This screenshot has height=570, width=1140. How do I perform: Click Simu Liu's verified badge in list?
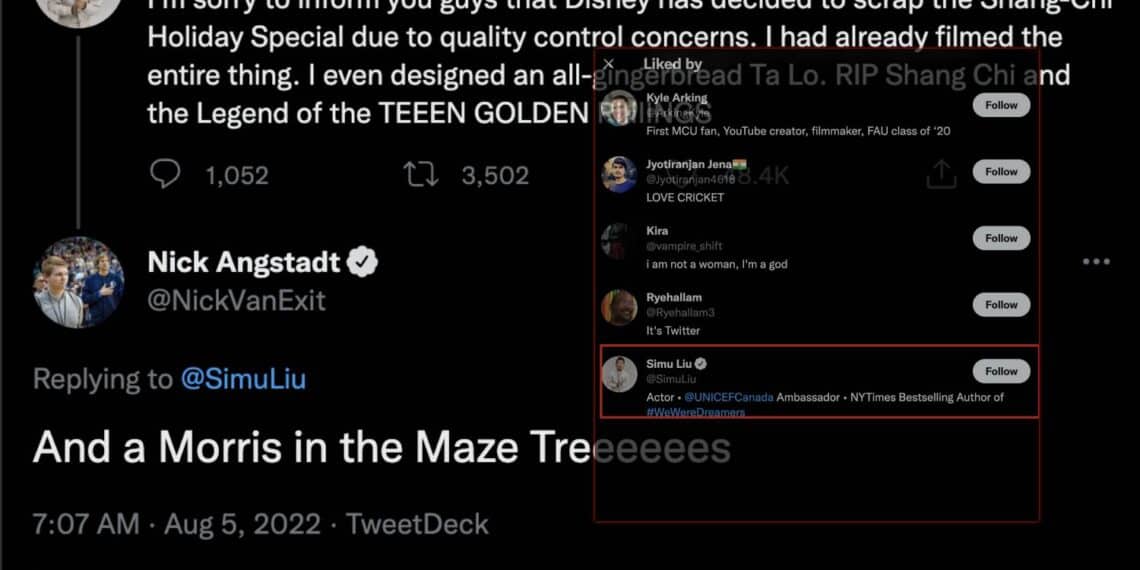(702, 363)
